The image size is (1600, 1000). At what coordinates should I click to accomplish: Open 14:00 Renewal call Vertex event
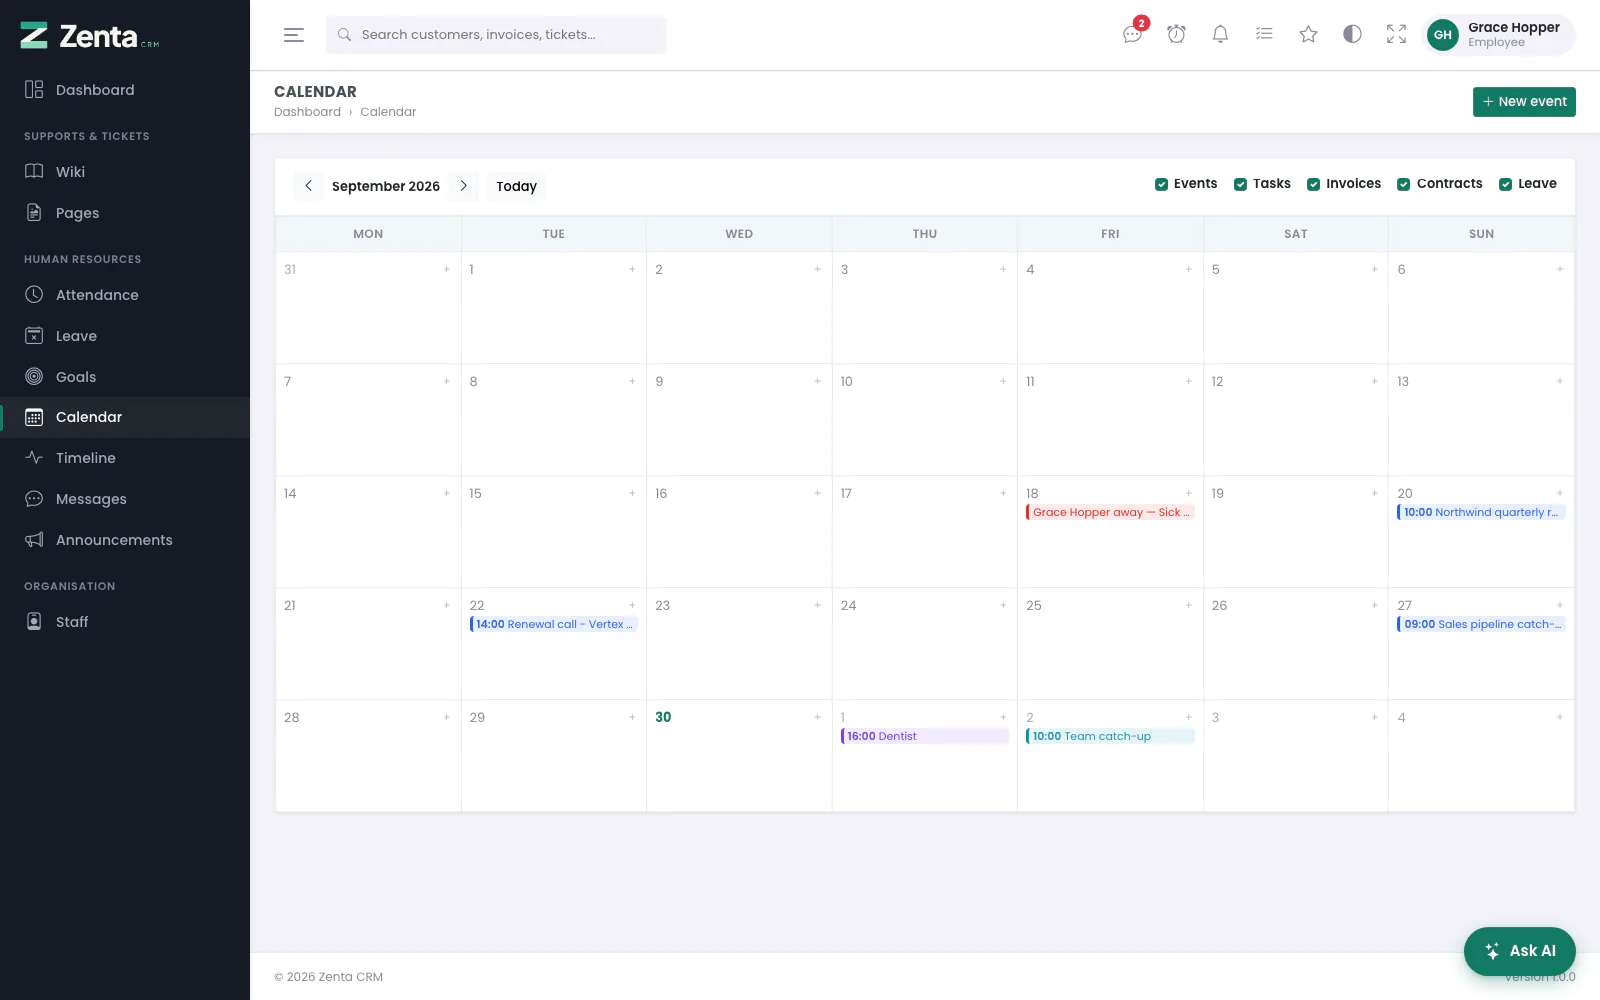[553, 624]
